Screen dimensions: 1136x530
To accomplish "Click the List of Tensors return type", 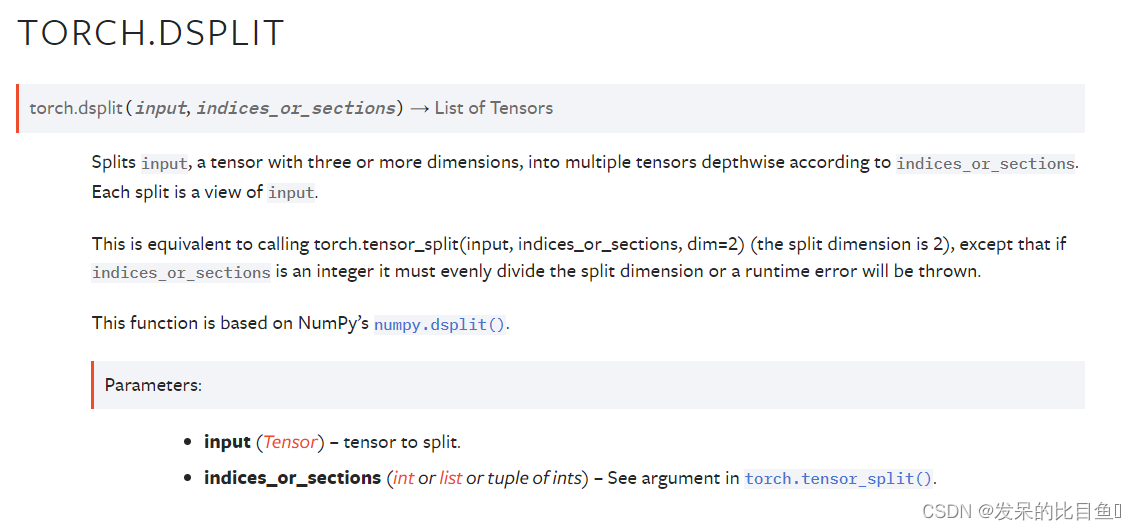I will (493, 109).
